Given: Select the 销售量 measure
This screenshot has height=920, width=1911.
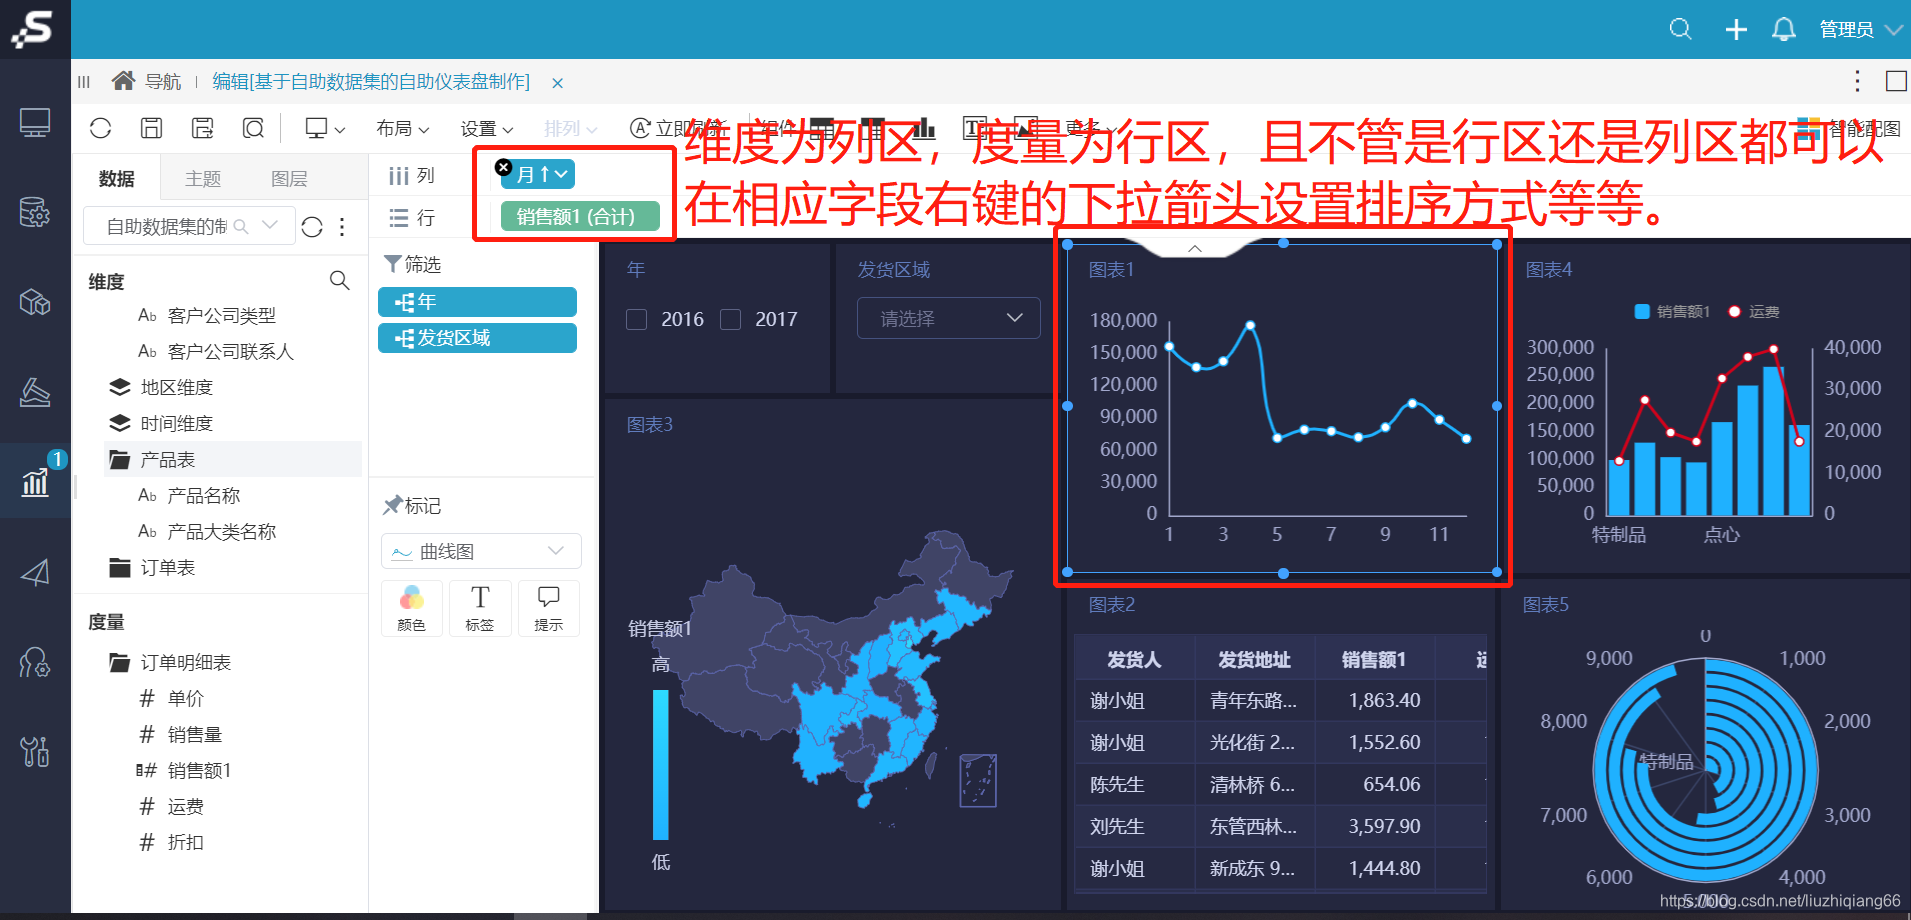Looking at the screenshot, I should pyautogui.click(x=194, y=735).
